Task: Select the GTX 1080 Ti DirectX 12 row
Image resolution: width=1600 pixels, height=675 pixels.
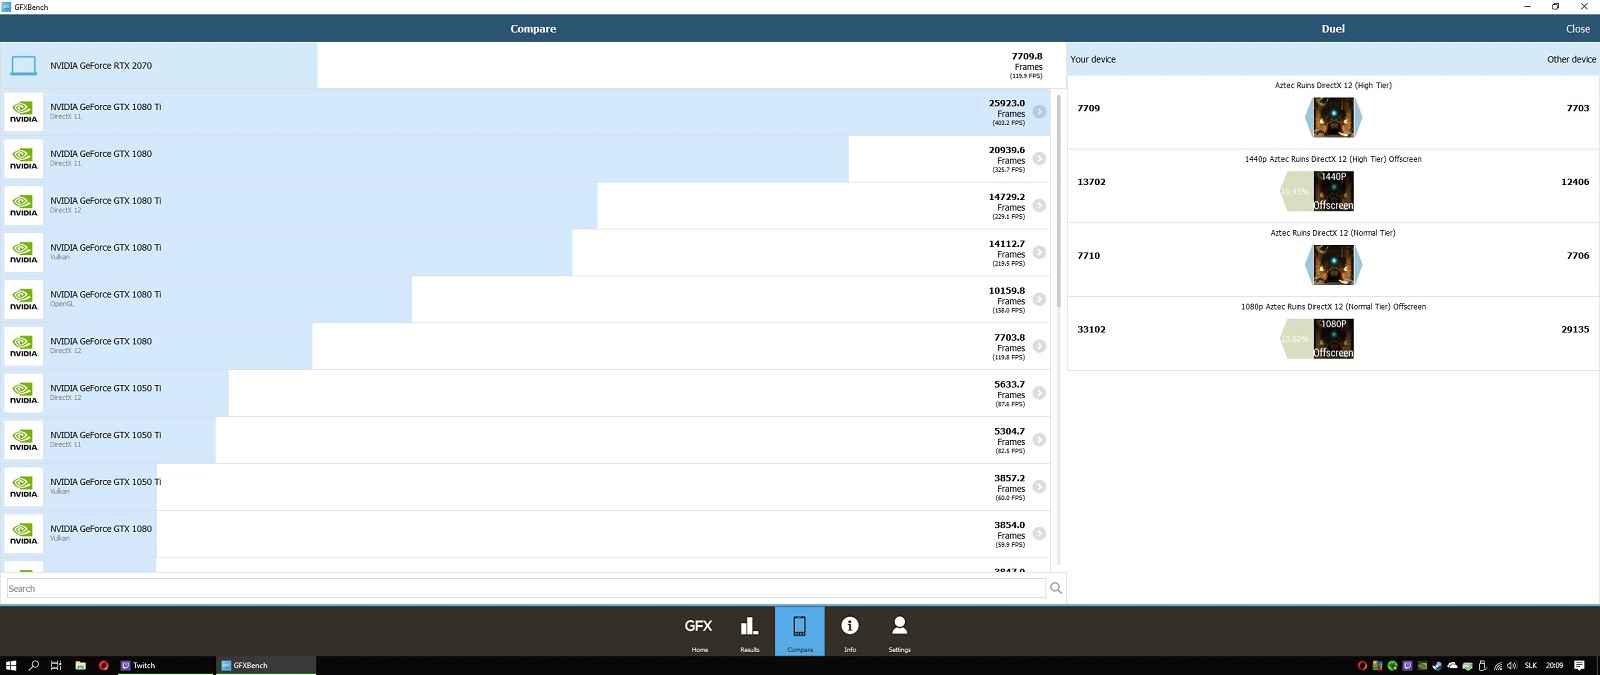Action: click(525, 206)
